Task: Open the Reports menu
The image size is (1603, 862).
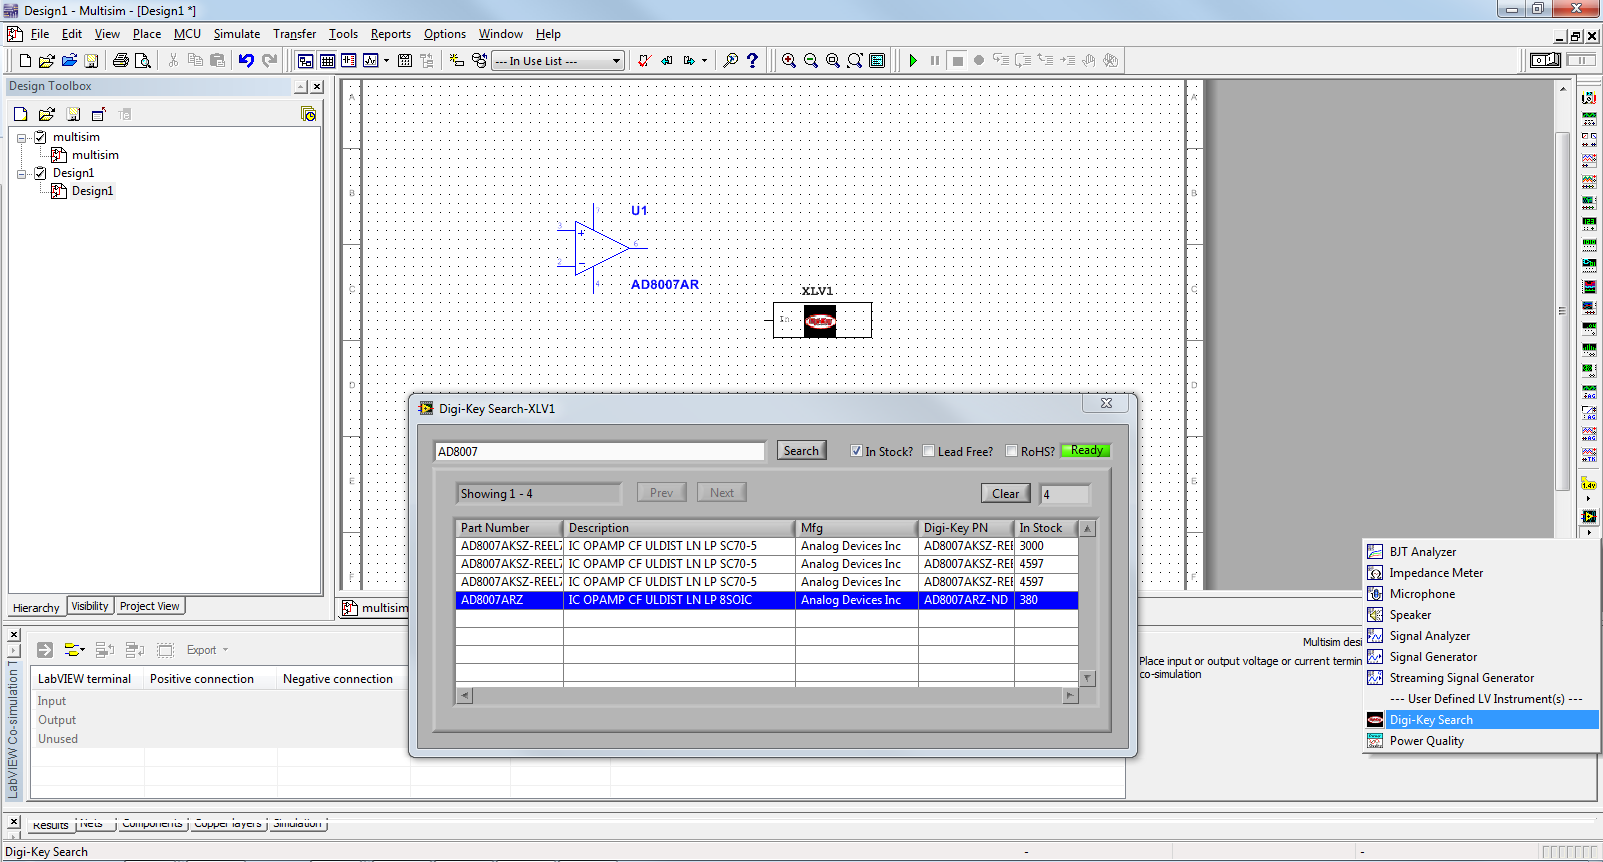Action: coord(390,34)
